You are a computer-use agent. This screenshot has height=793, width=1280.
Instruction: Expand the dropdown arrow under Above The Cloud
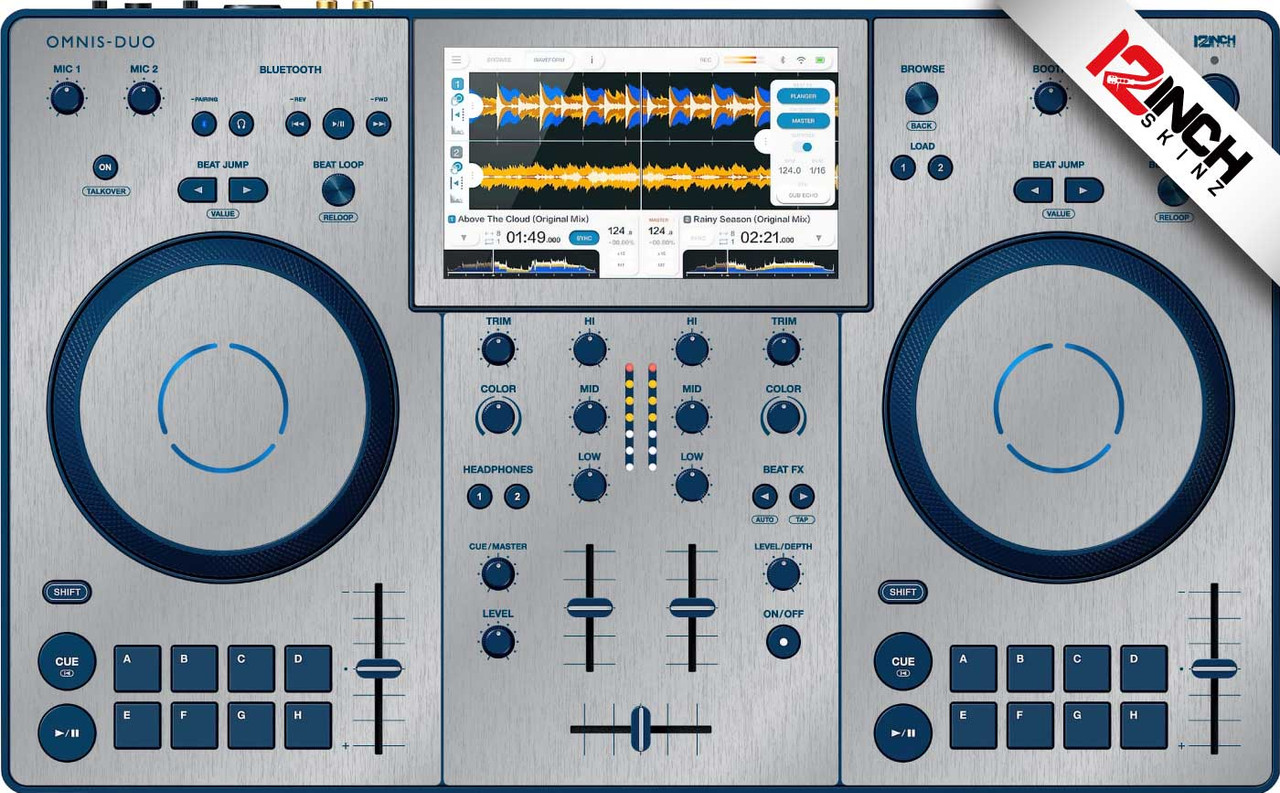[463, 238]
